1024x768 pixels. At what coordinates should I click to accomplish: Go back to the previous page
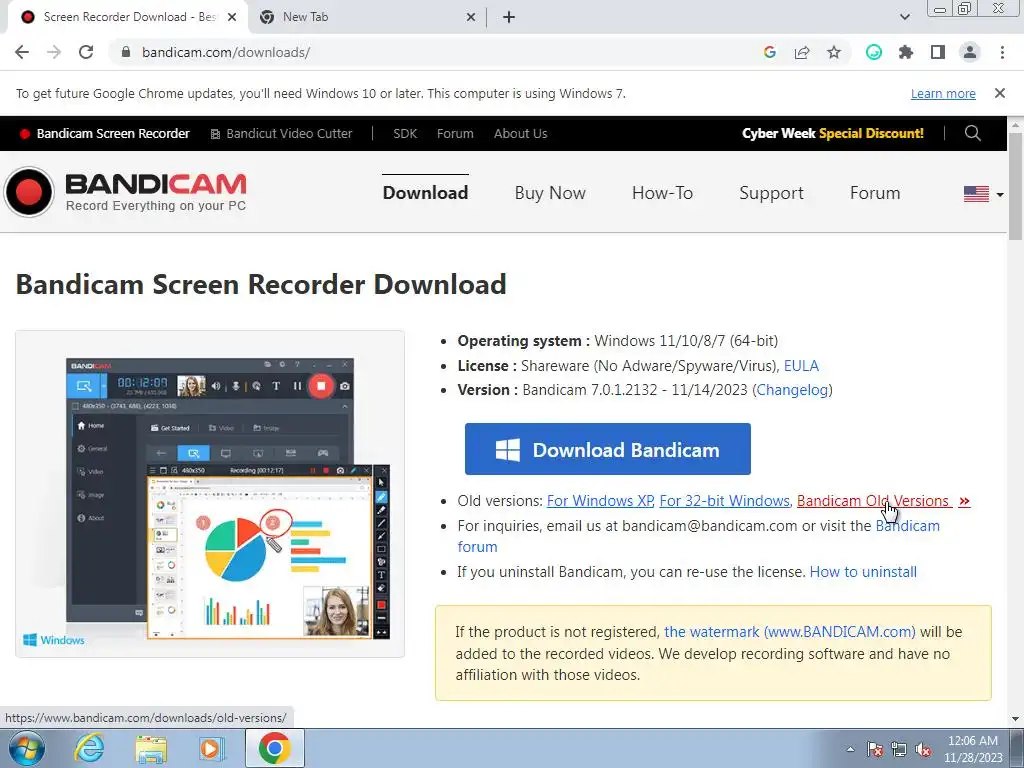[x=22, y=52]
